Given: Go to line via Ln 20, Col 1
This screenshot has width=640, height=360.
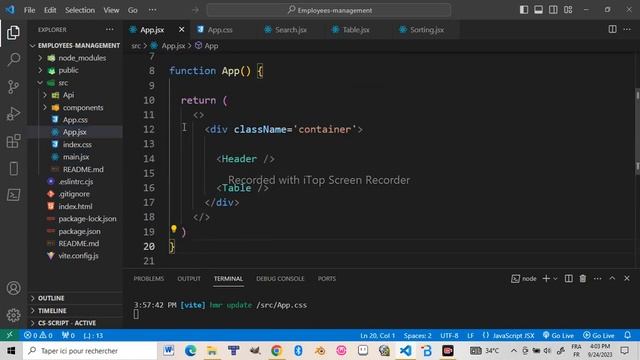Looking at the screenshot, I should pyautogui.click(x=378, y=336).
